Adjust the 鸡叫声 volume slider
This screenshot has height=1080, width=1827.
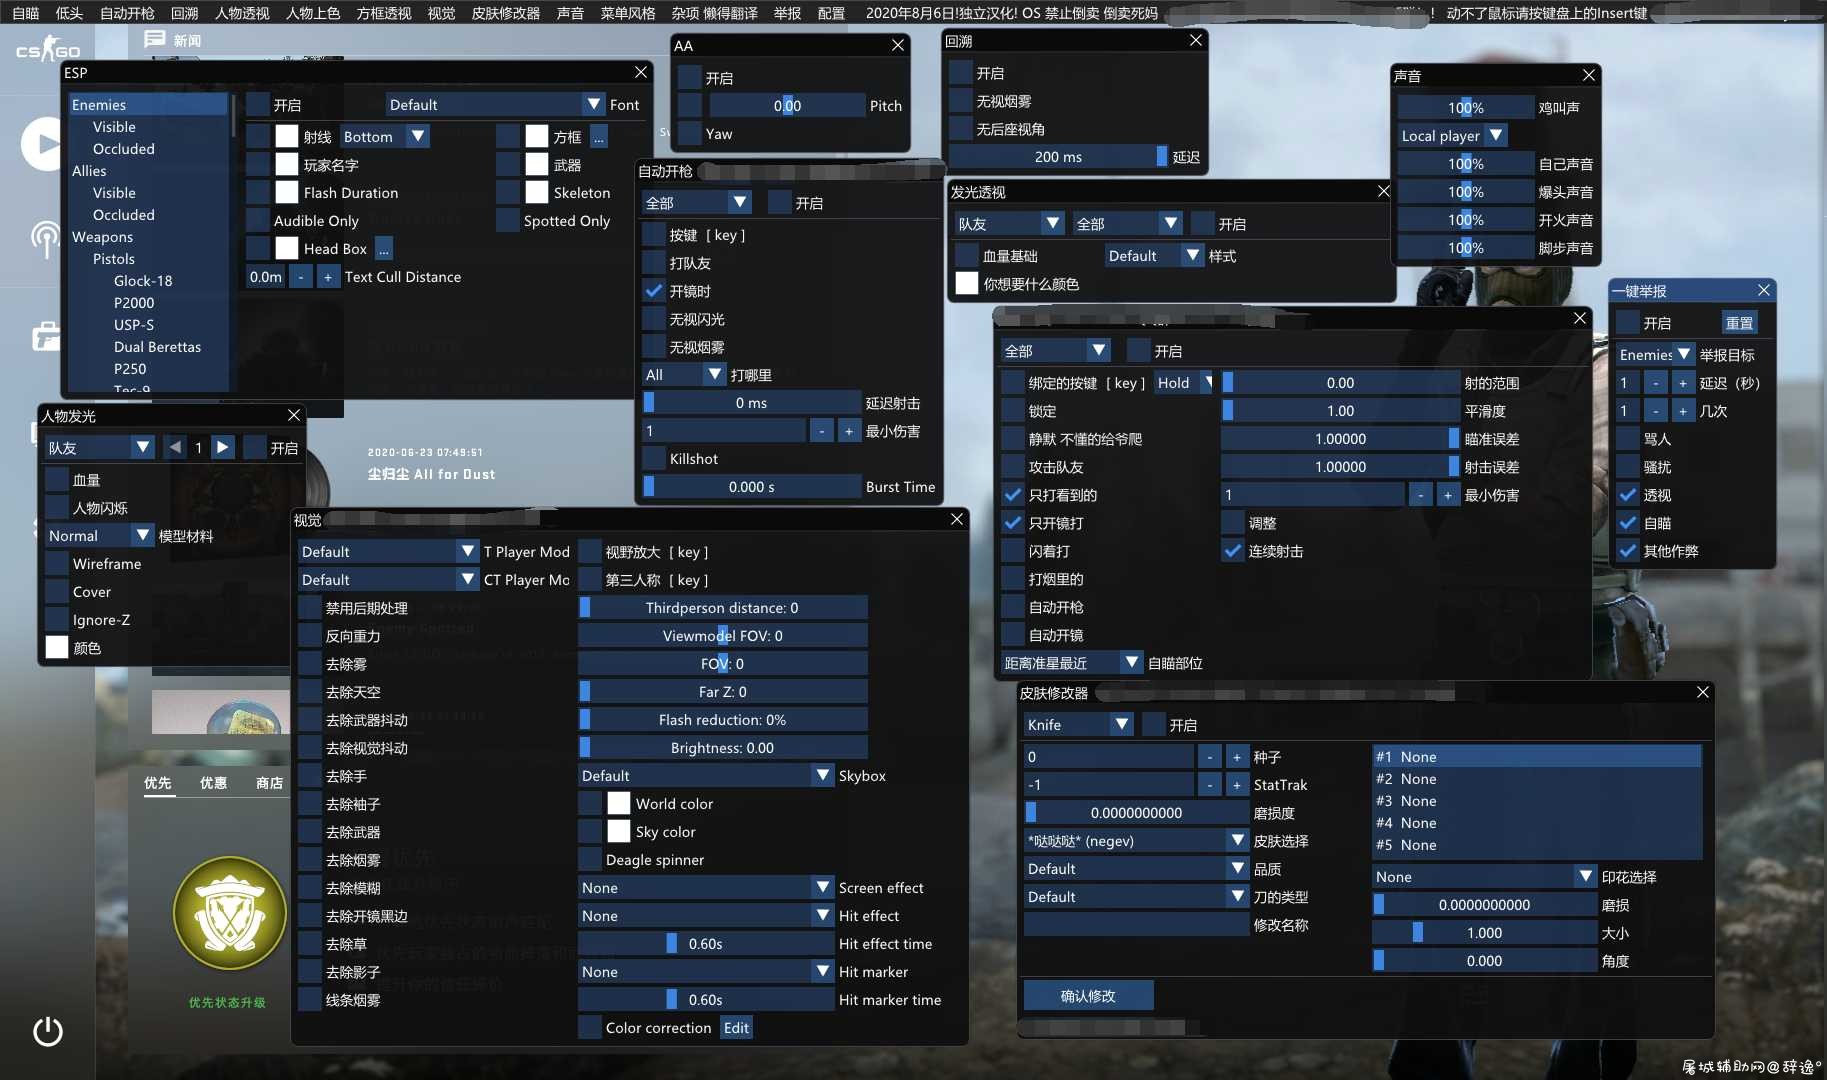tap(1466, 107)
